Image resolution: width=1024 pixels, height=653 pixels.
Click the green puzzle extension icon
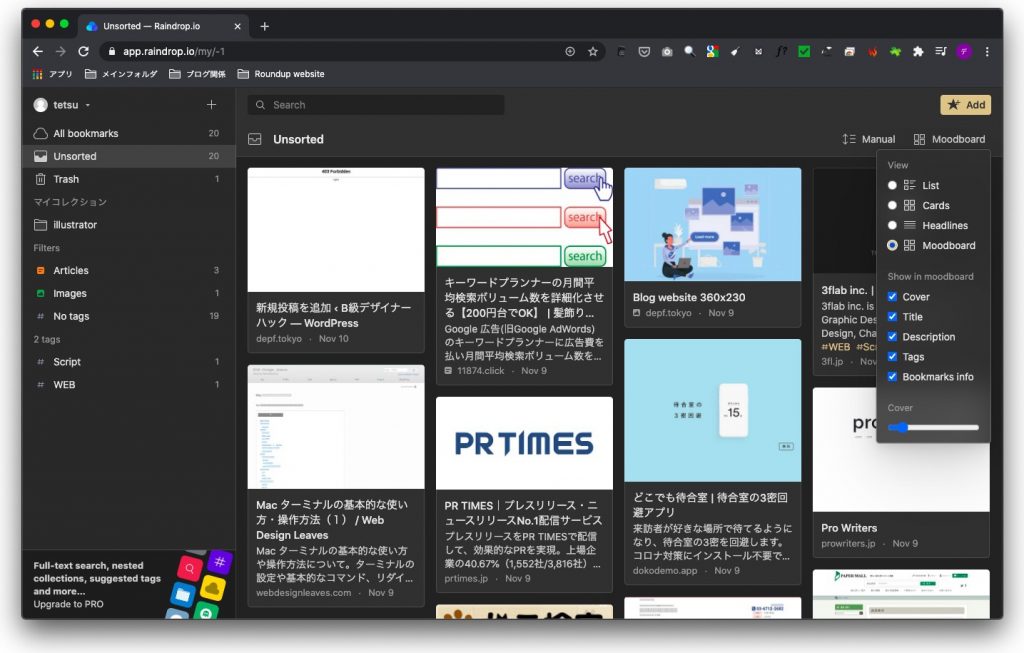(x=895, y=52)
